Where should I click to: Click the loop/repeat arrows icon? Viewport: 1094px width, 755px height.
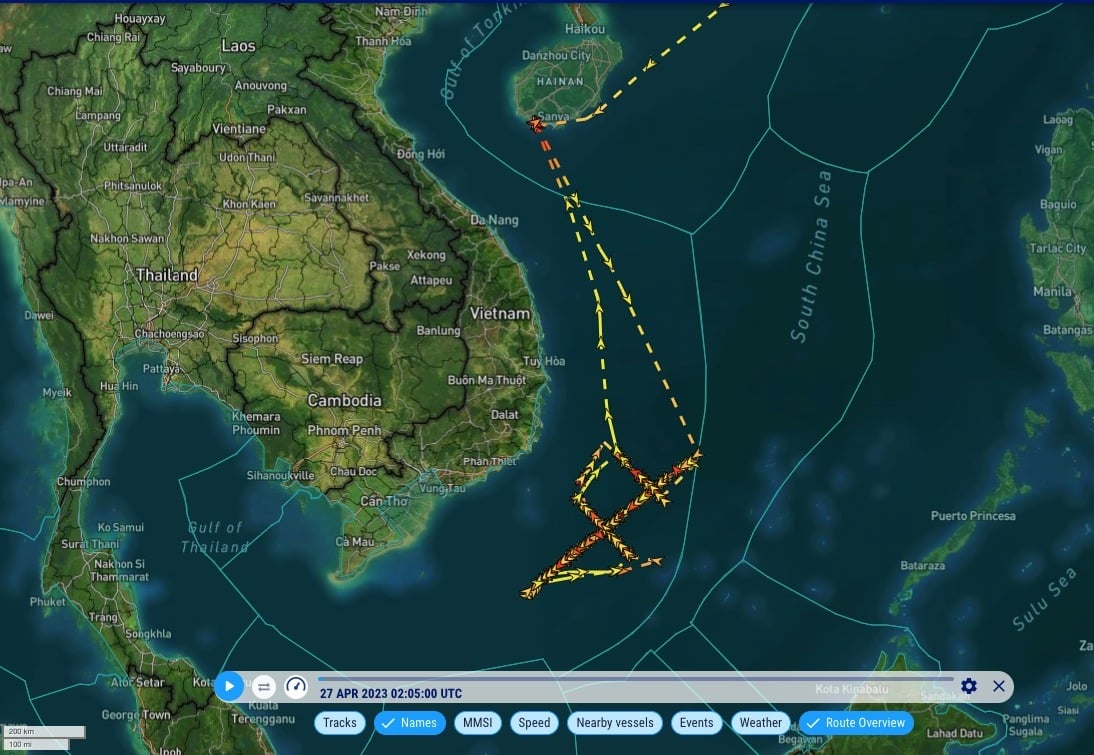(x=263, y=686)
